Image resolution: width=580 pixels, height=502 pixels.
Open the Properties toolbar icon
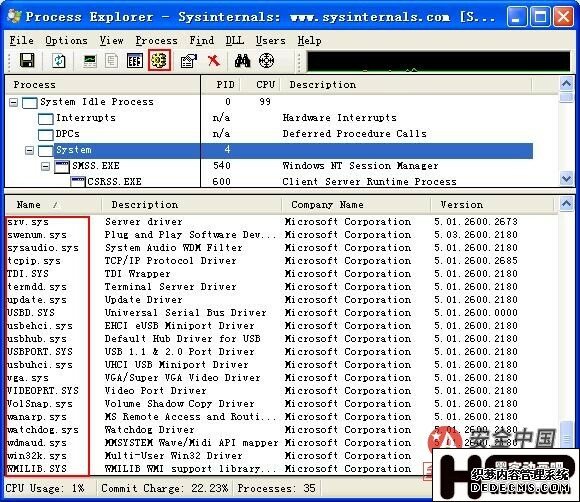pos(189,61)
